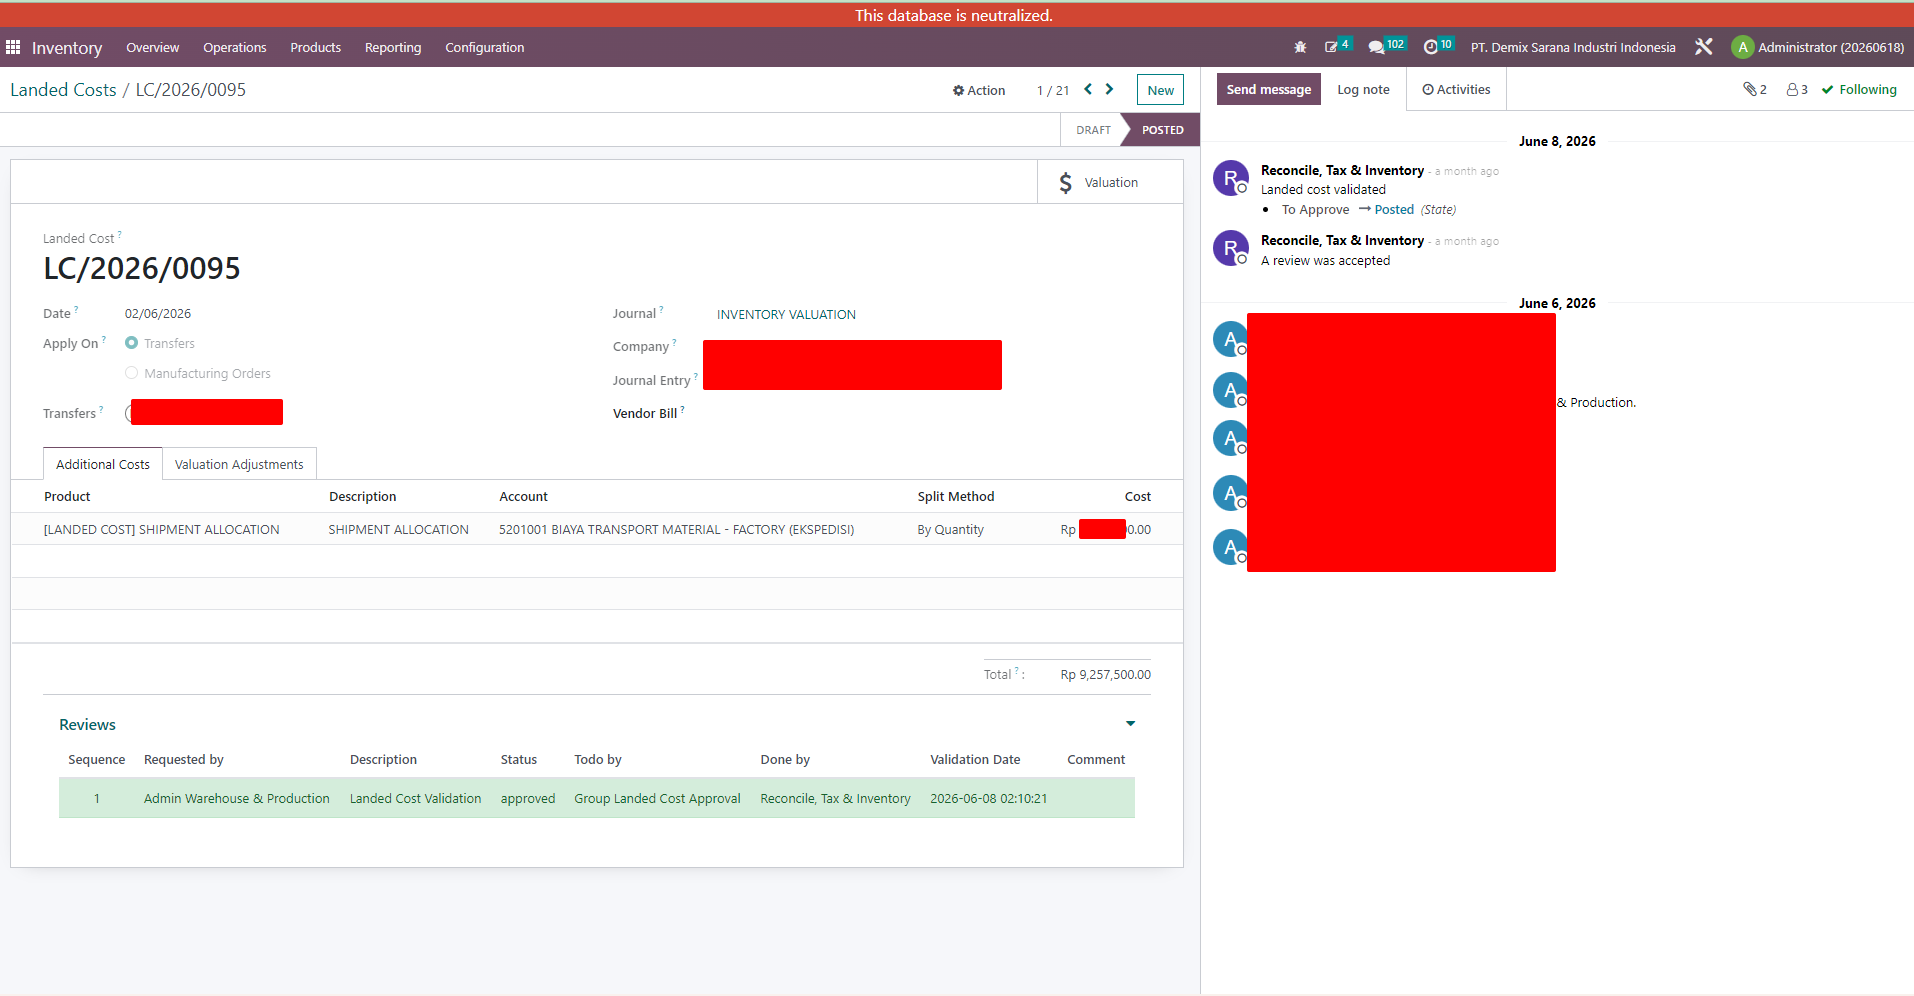Click Admin Warehouse & Production requester cell
This screenshot has width=1914, height=996.
236,799
